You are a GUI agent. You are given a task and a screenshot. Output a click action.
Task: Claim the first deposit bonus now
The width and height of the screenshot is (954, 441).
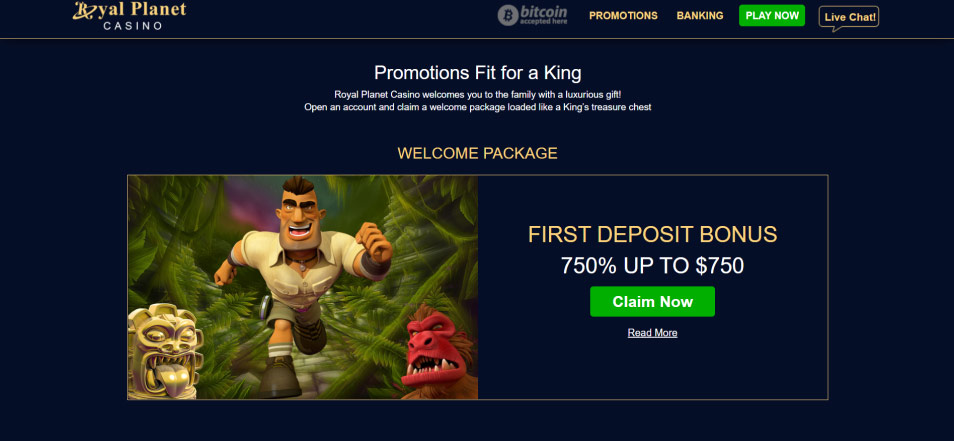click(x=652, y=302)
